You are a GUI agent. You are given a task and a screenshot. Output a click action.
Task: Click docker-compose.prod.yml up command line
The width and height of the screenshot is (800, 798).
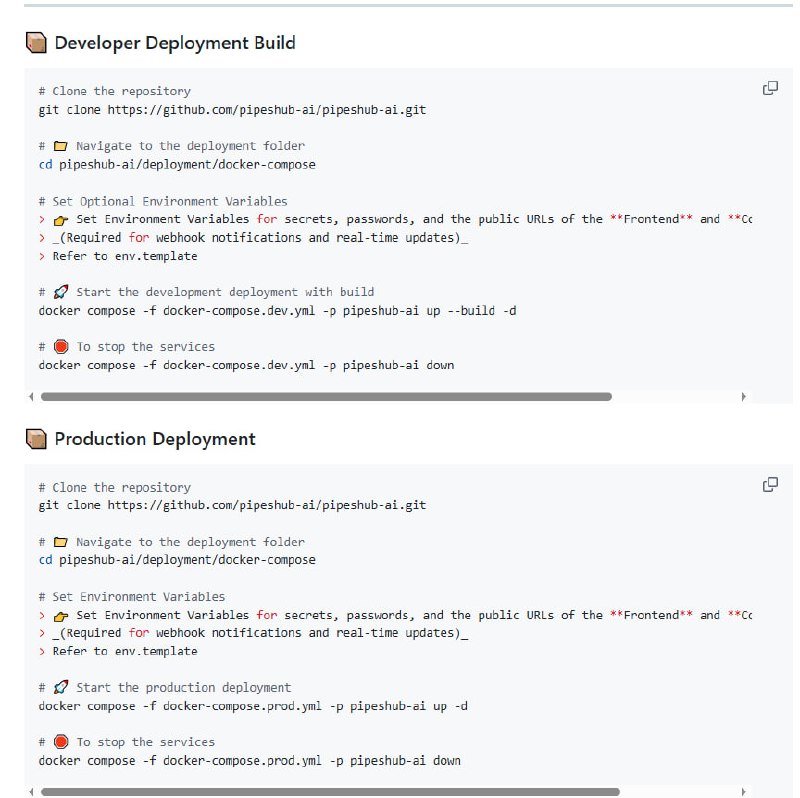pos(252,706)
